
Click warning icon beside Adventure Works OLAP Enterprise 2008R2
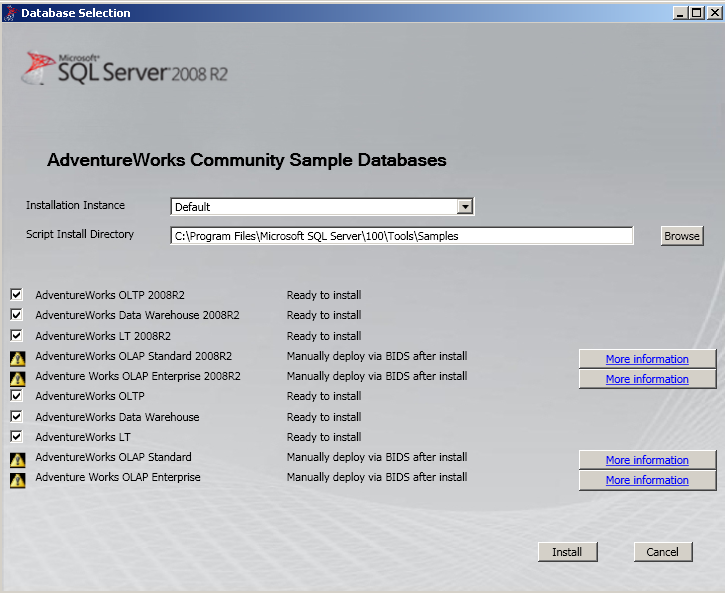18,379
